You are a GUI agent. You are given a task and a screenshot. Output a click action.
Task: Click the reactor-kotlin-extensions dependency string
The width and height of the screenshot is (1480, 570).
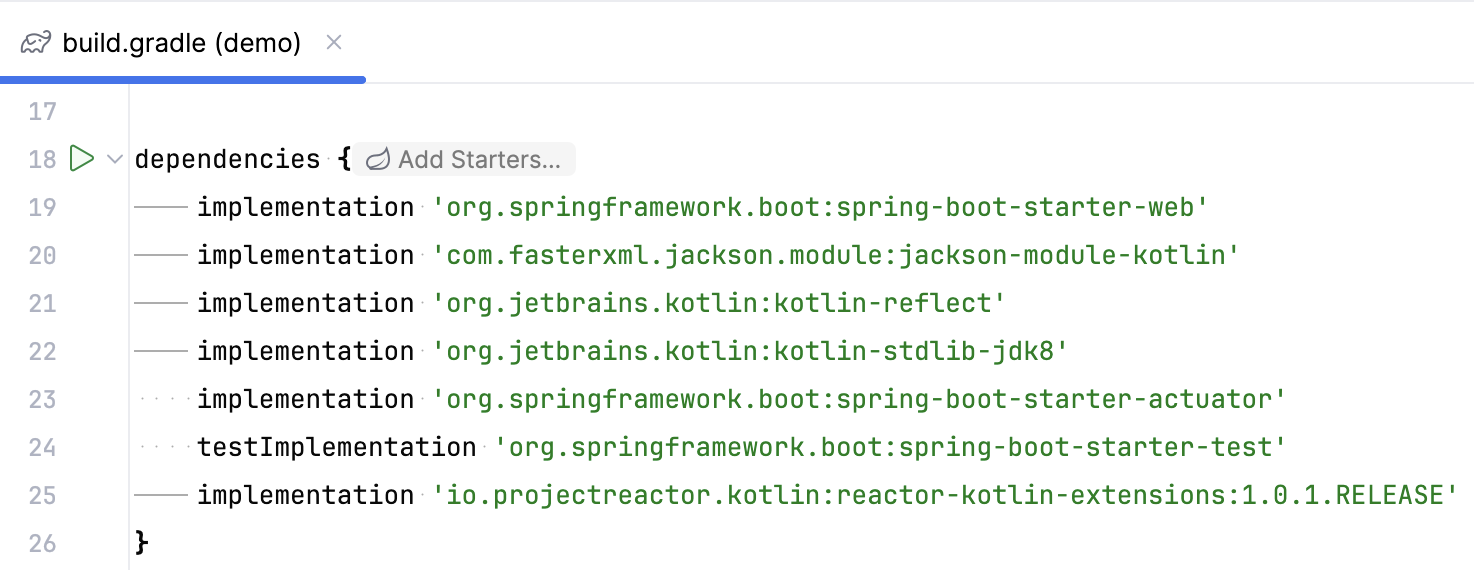click(938, 495)
